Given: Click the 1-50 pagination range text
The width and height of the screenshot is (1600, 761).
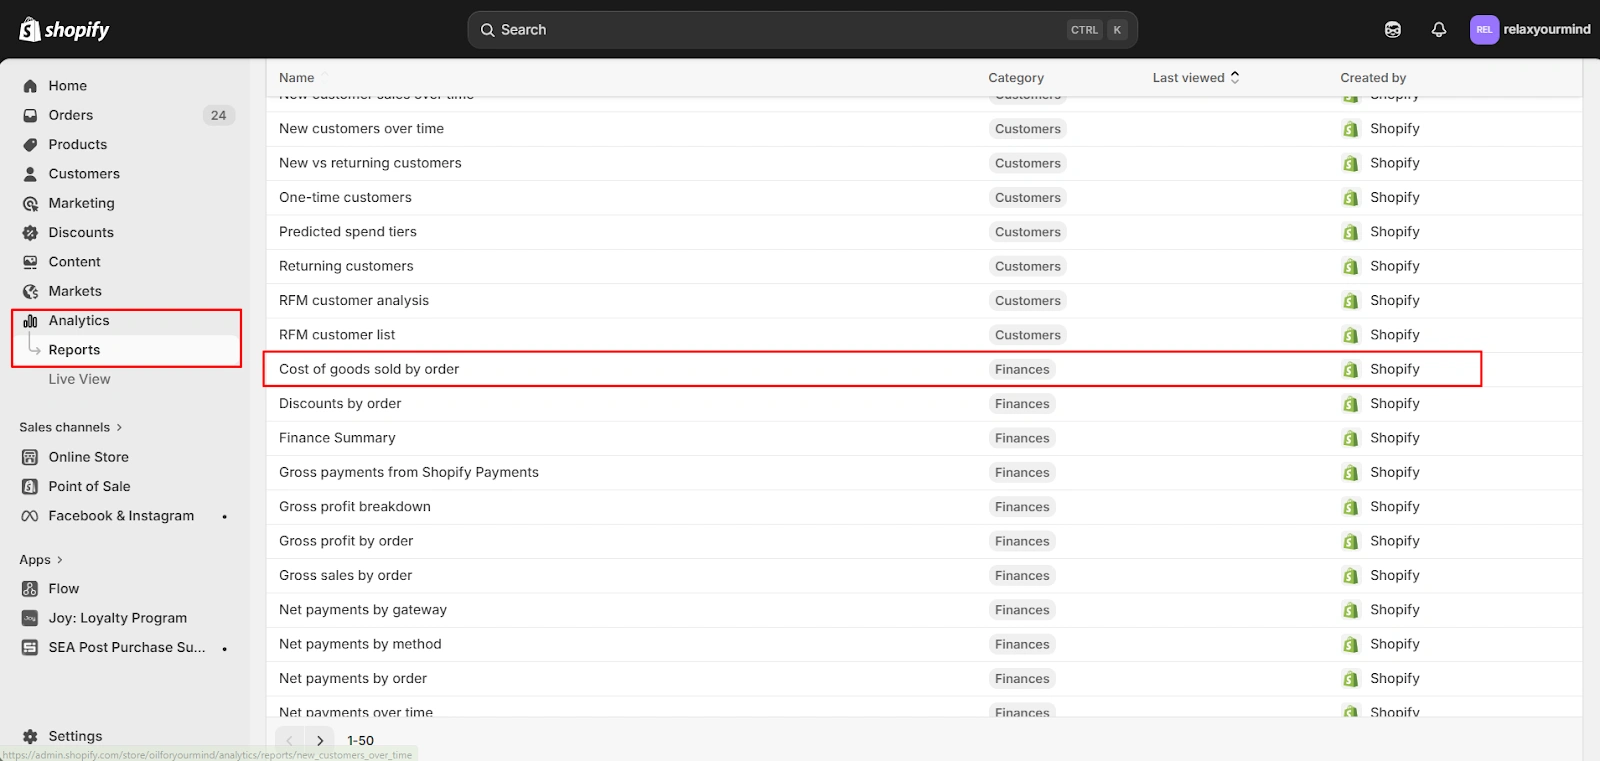Looking at the screenshot, I should 360,741.
